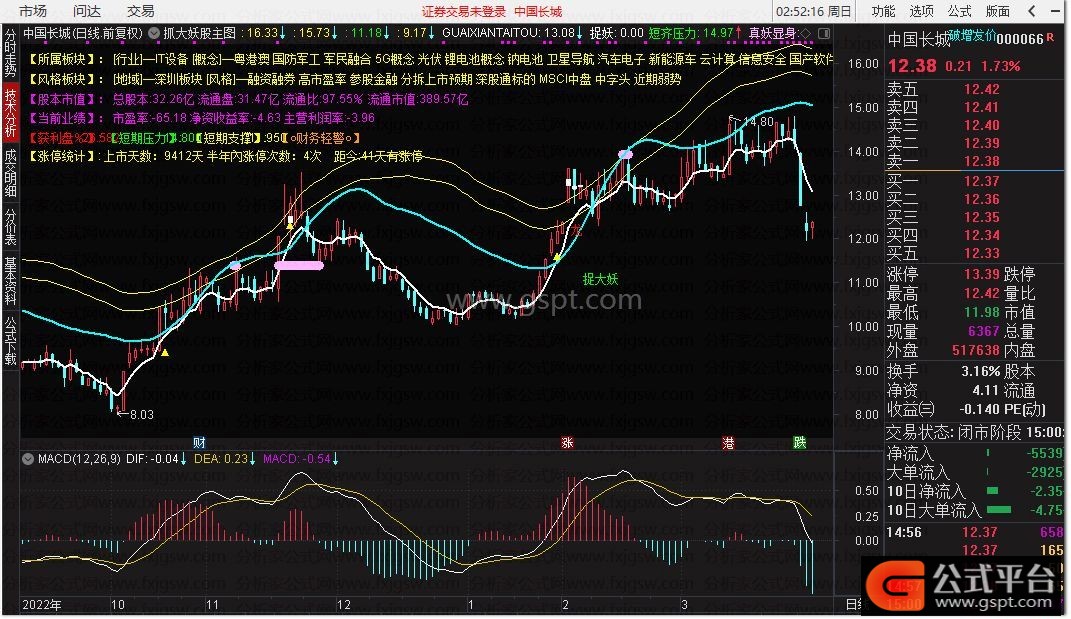The image size is (1071, 619).
Task: Click stock code 000066
Action: click(x=1020, y=40)
